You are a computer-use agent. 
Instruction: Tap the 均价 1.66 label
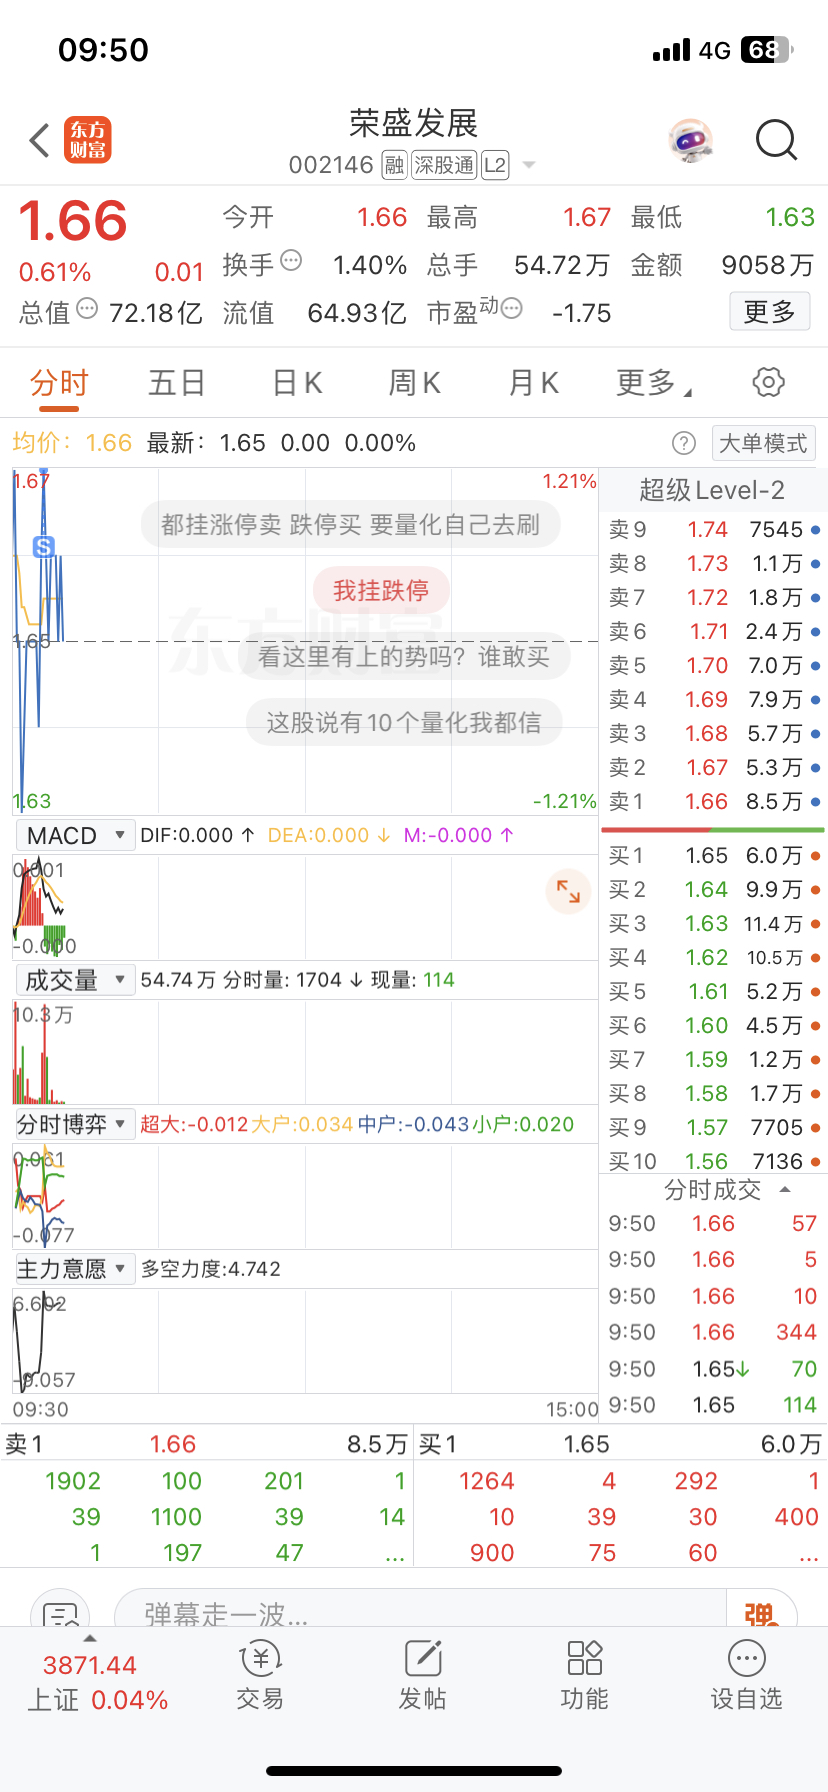pos(72,443)
